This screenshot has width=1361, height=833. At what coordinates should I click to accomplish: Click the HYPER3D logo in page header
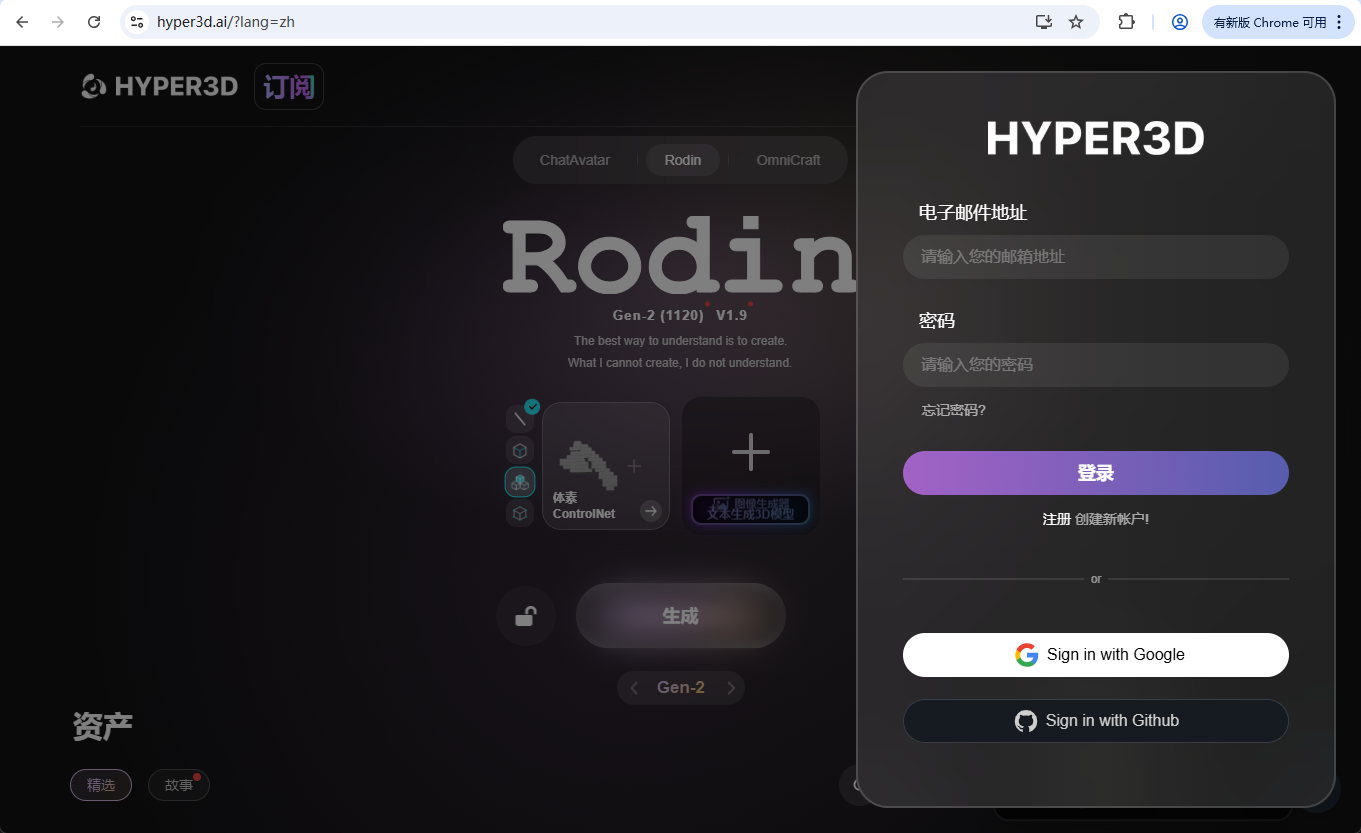point(160,87)
